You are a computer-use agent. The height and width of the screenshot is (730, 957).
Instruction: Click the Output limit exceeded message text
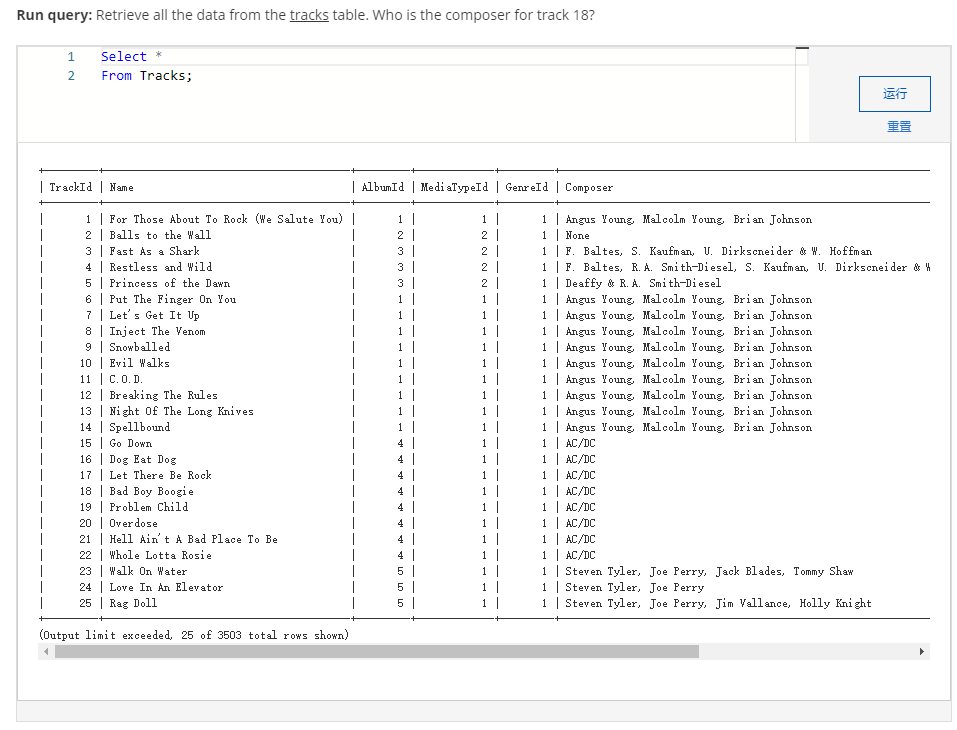[x=194, y=634]
